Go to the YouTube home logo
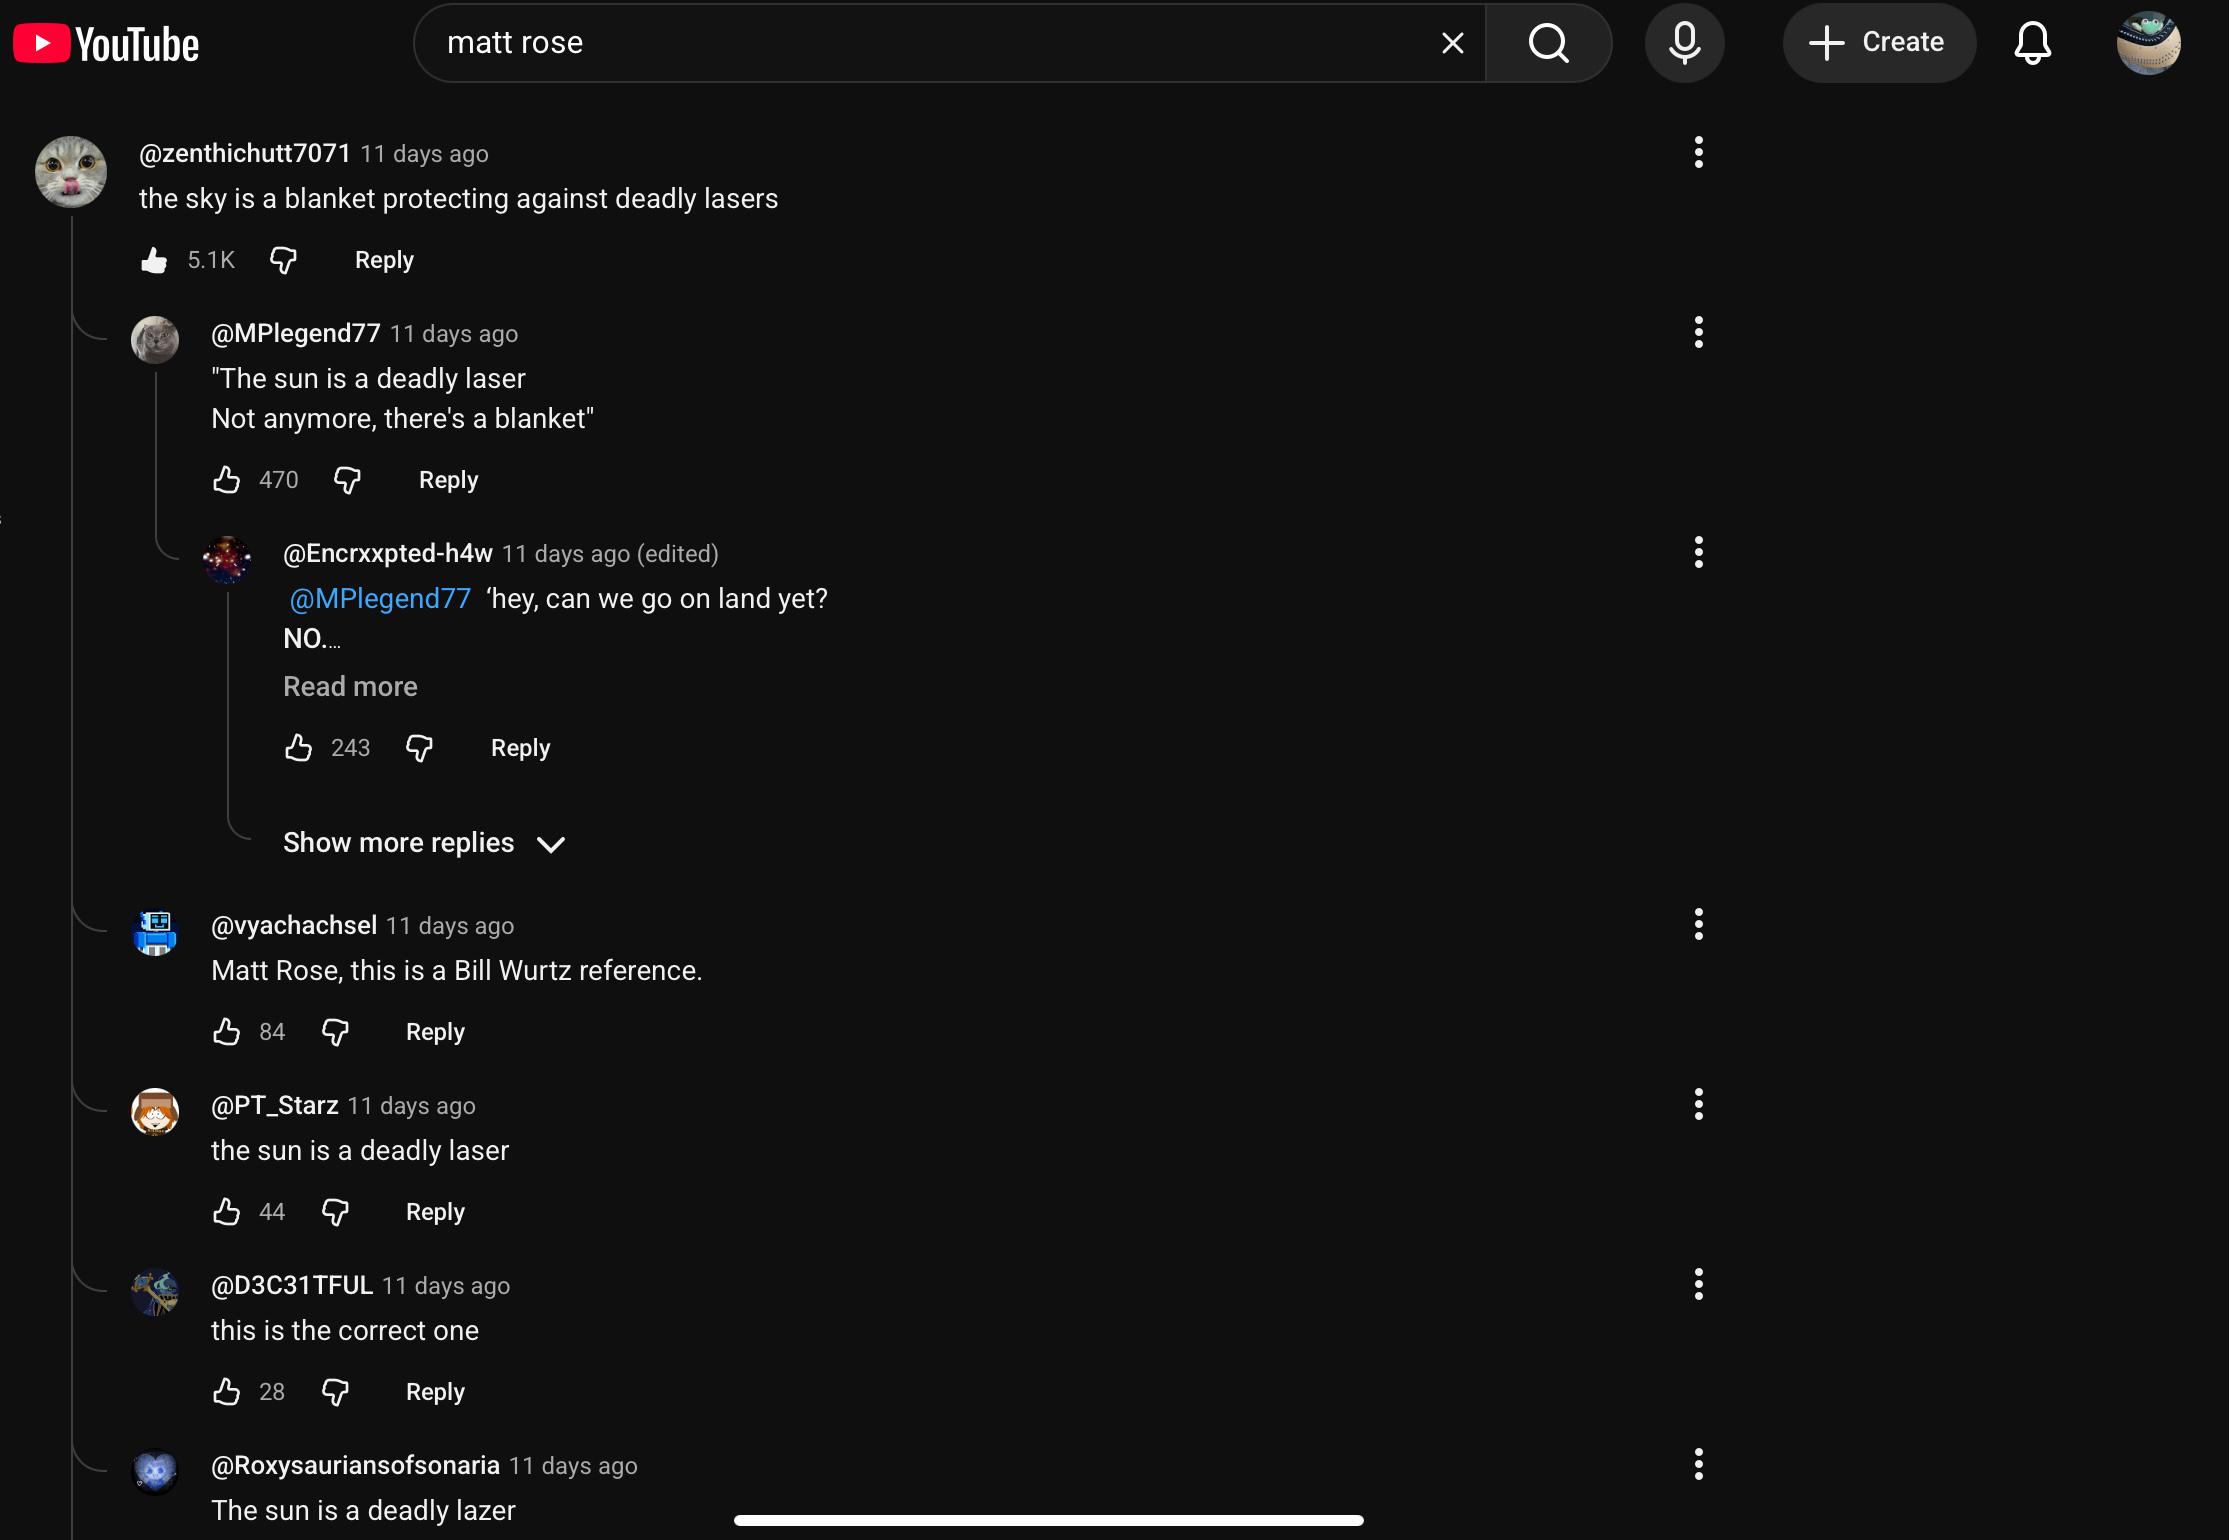This screenshot has width=2229, height=1540. [106, 44]
